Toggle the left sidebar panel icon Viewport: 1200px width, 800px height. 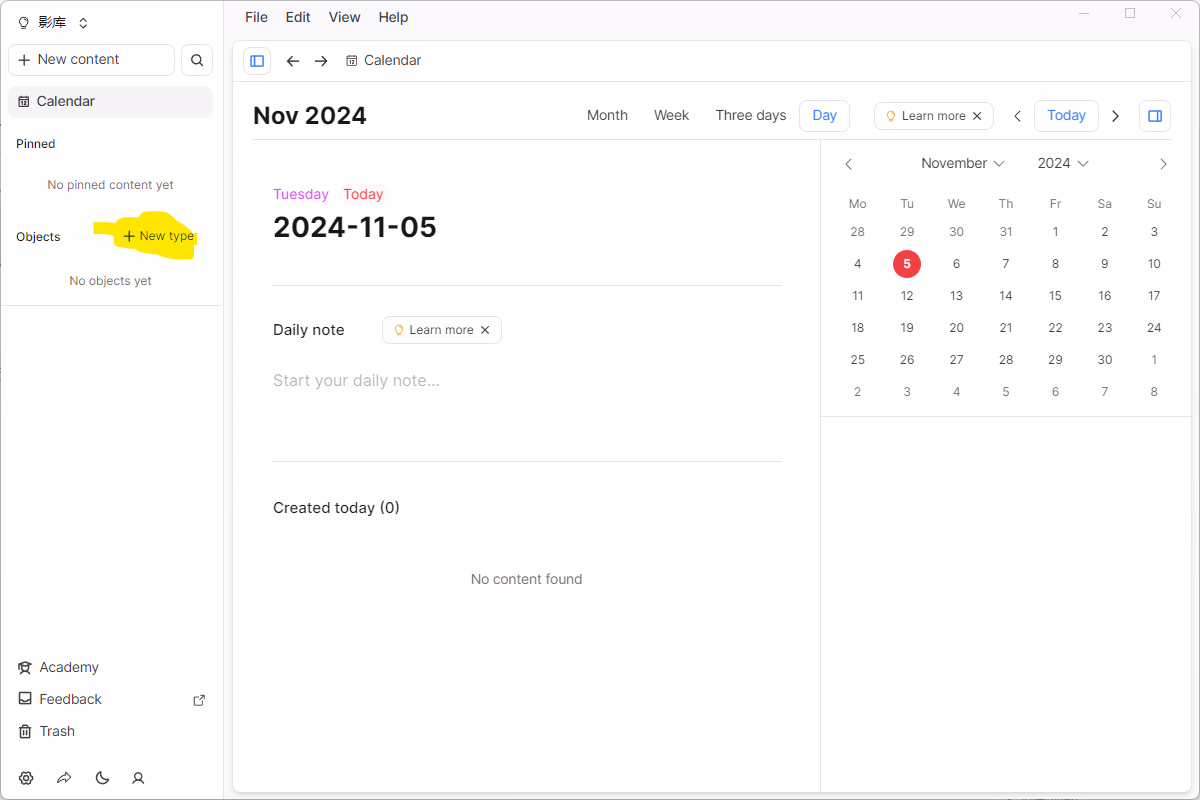[257, 61]
